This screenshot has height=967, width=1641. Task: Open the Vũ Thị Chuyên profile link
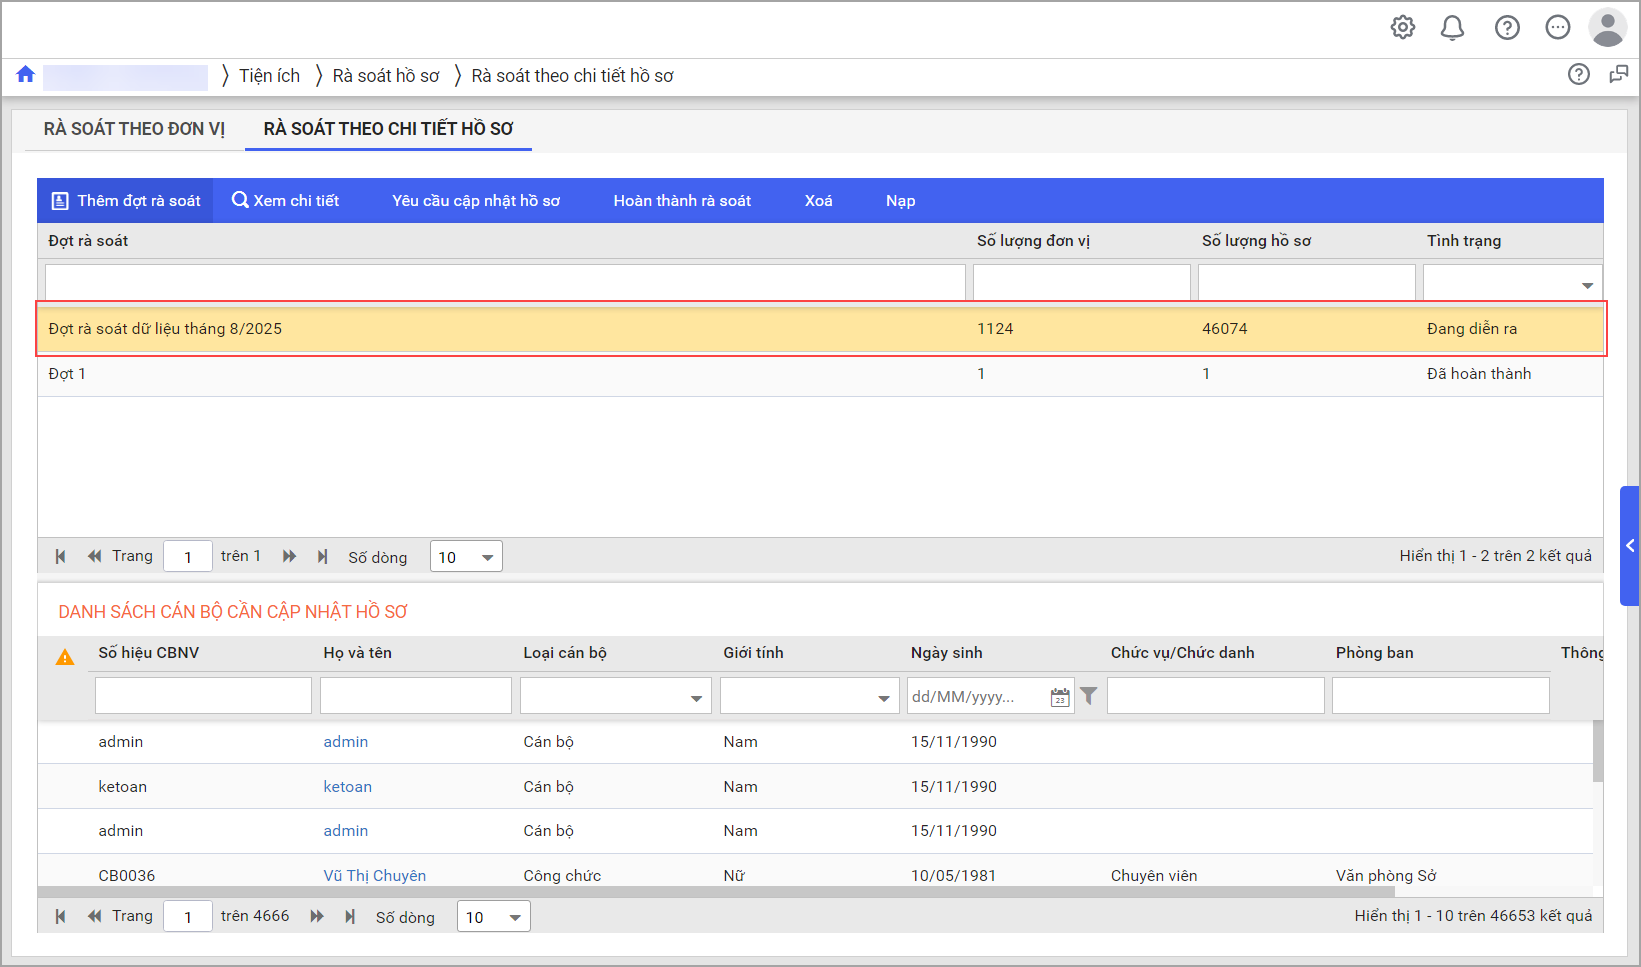(x=374, y=875)
